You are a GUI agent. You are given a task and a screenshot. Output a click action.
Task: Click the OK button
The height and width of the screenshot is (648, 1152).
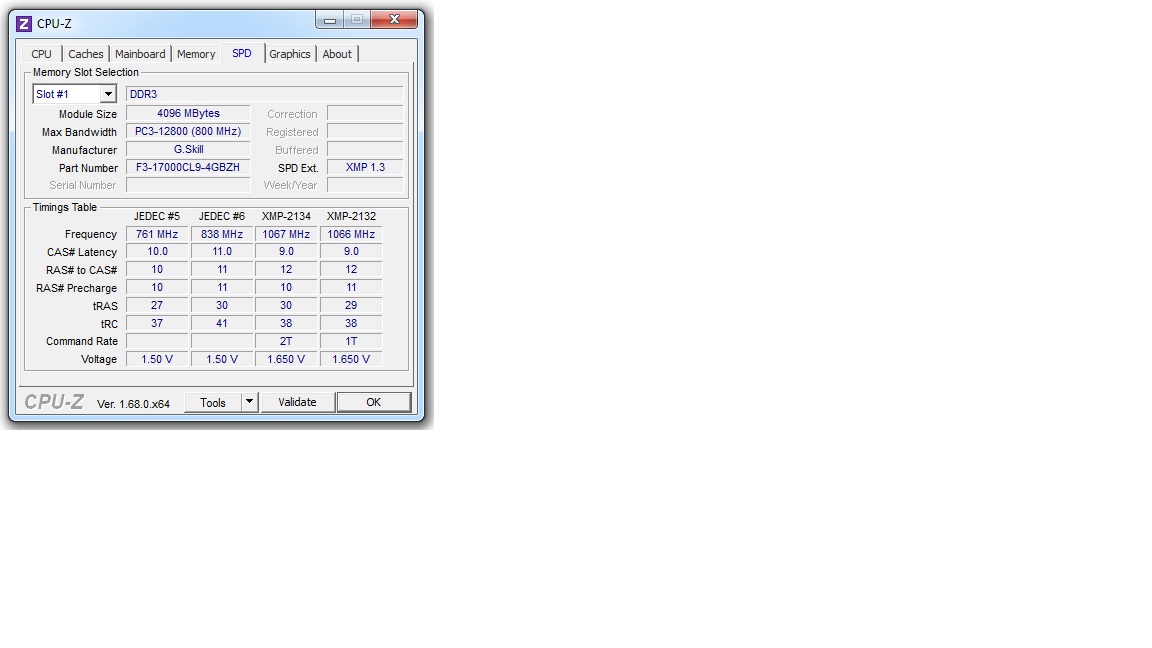click(373, 402)
